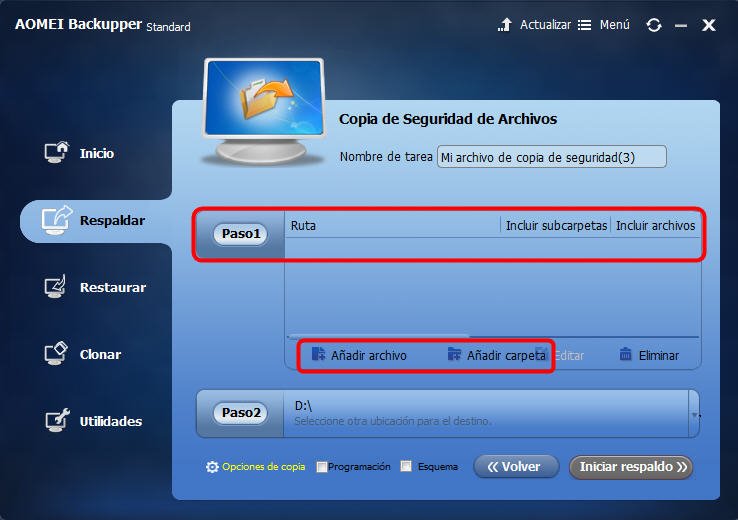Click the Iniciar respaldo button
738x520 pixels.
coord(631,467)
